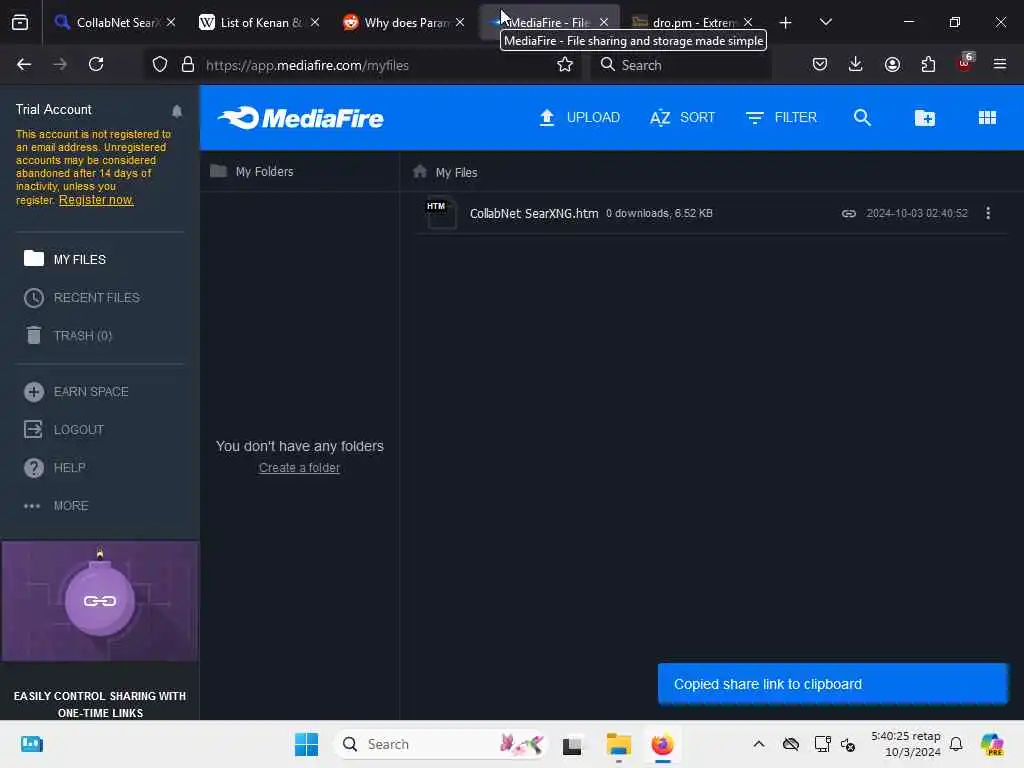Click the address bar URL
The image size is (1024, 768).
point(308,65)
